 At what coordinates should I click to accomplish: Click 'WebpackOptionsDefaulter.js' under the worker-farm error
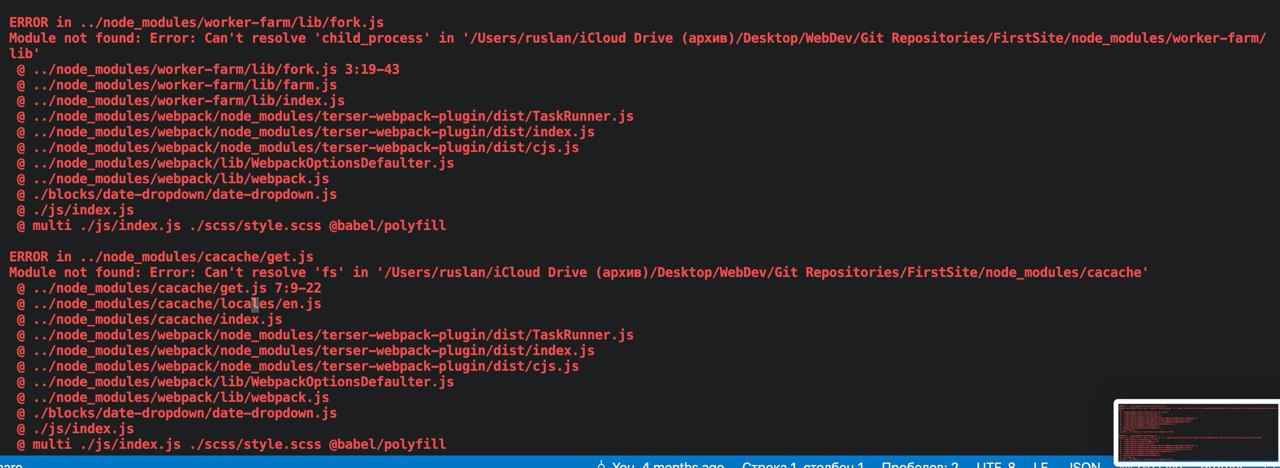pos(235,163)
